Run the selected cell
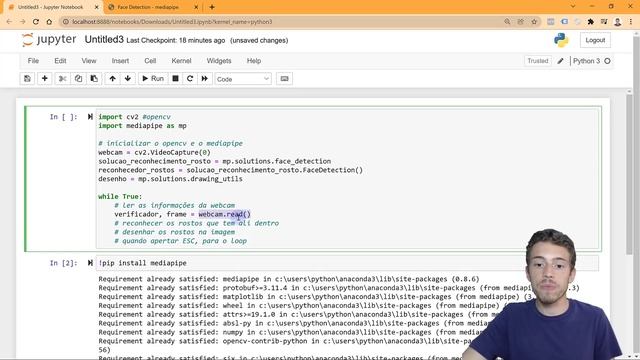The height and width of the screenshot is (360, 640). (x=153, y=79)
